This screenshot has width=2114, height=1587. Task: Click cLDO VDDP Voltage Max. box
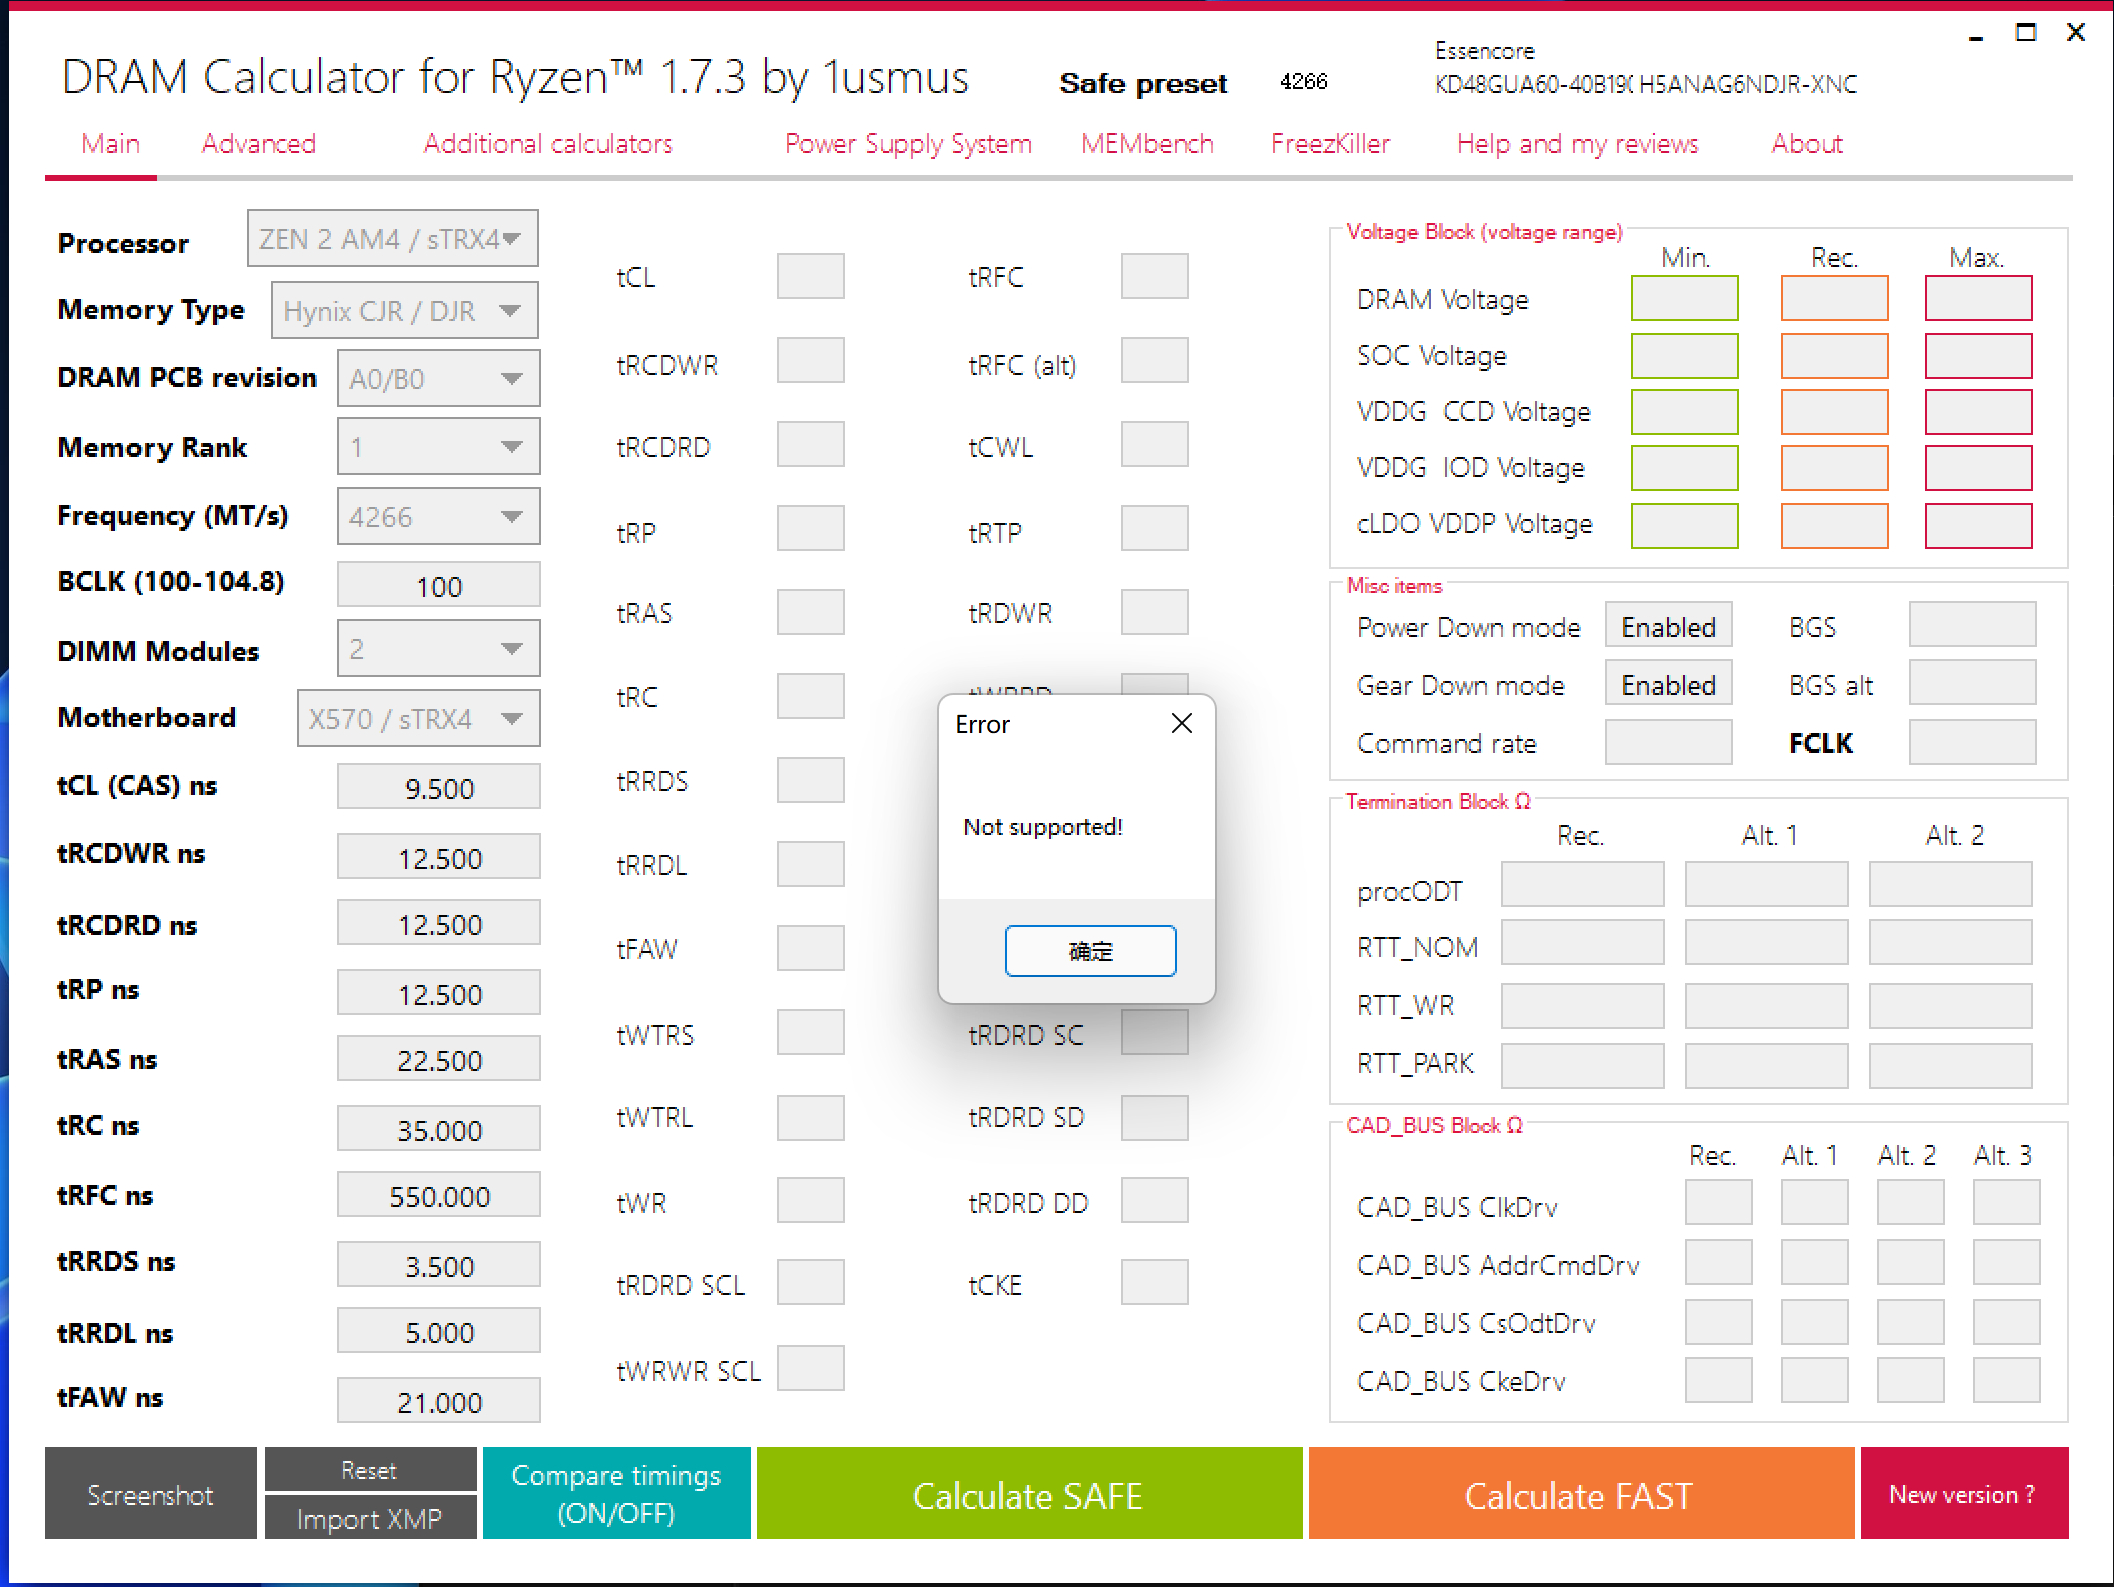(1978, 526)
